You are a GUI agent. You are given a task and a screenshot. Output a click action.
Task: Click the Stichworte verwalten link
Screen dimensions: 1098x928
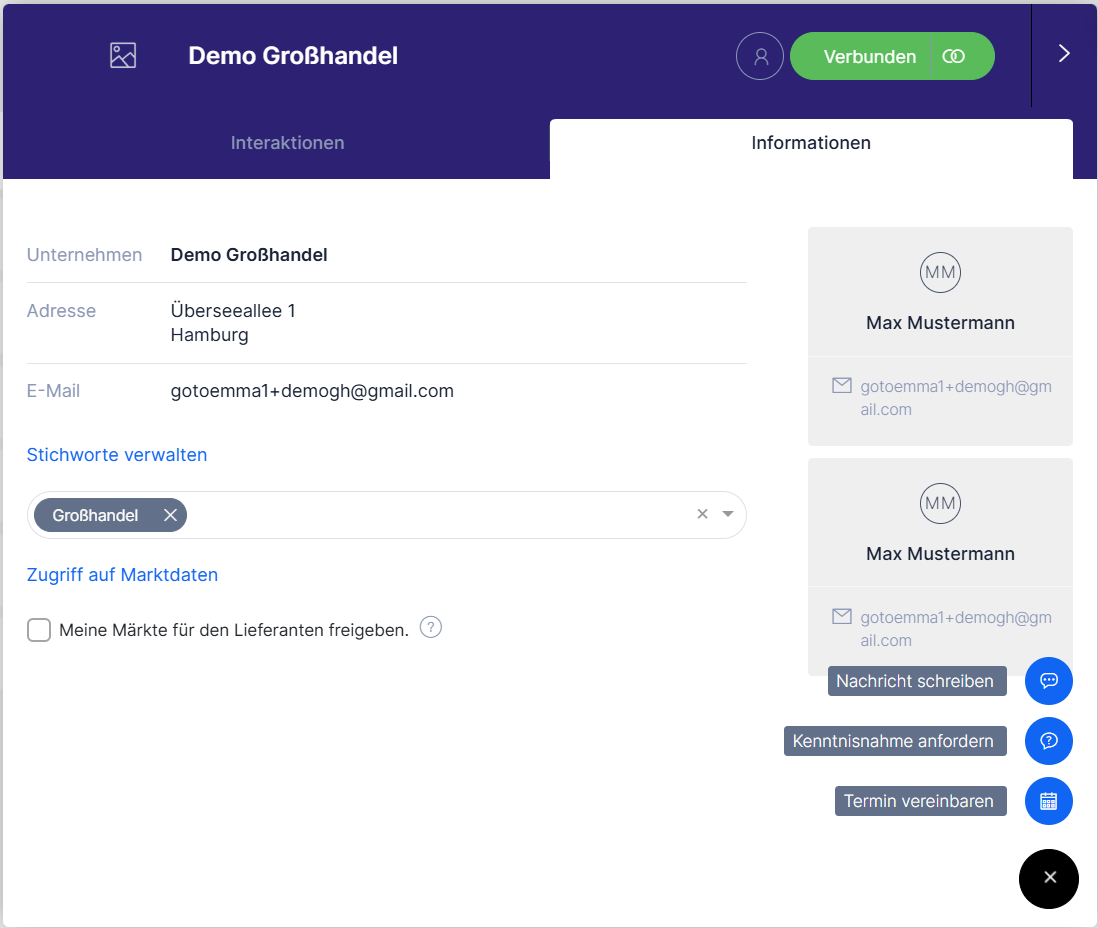pos(117,455)
